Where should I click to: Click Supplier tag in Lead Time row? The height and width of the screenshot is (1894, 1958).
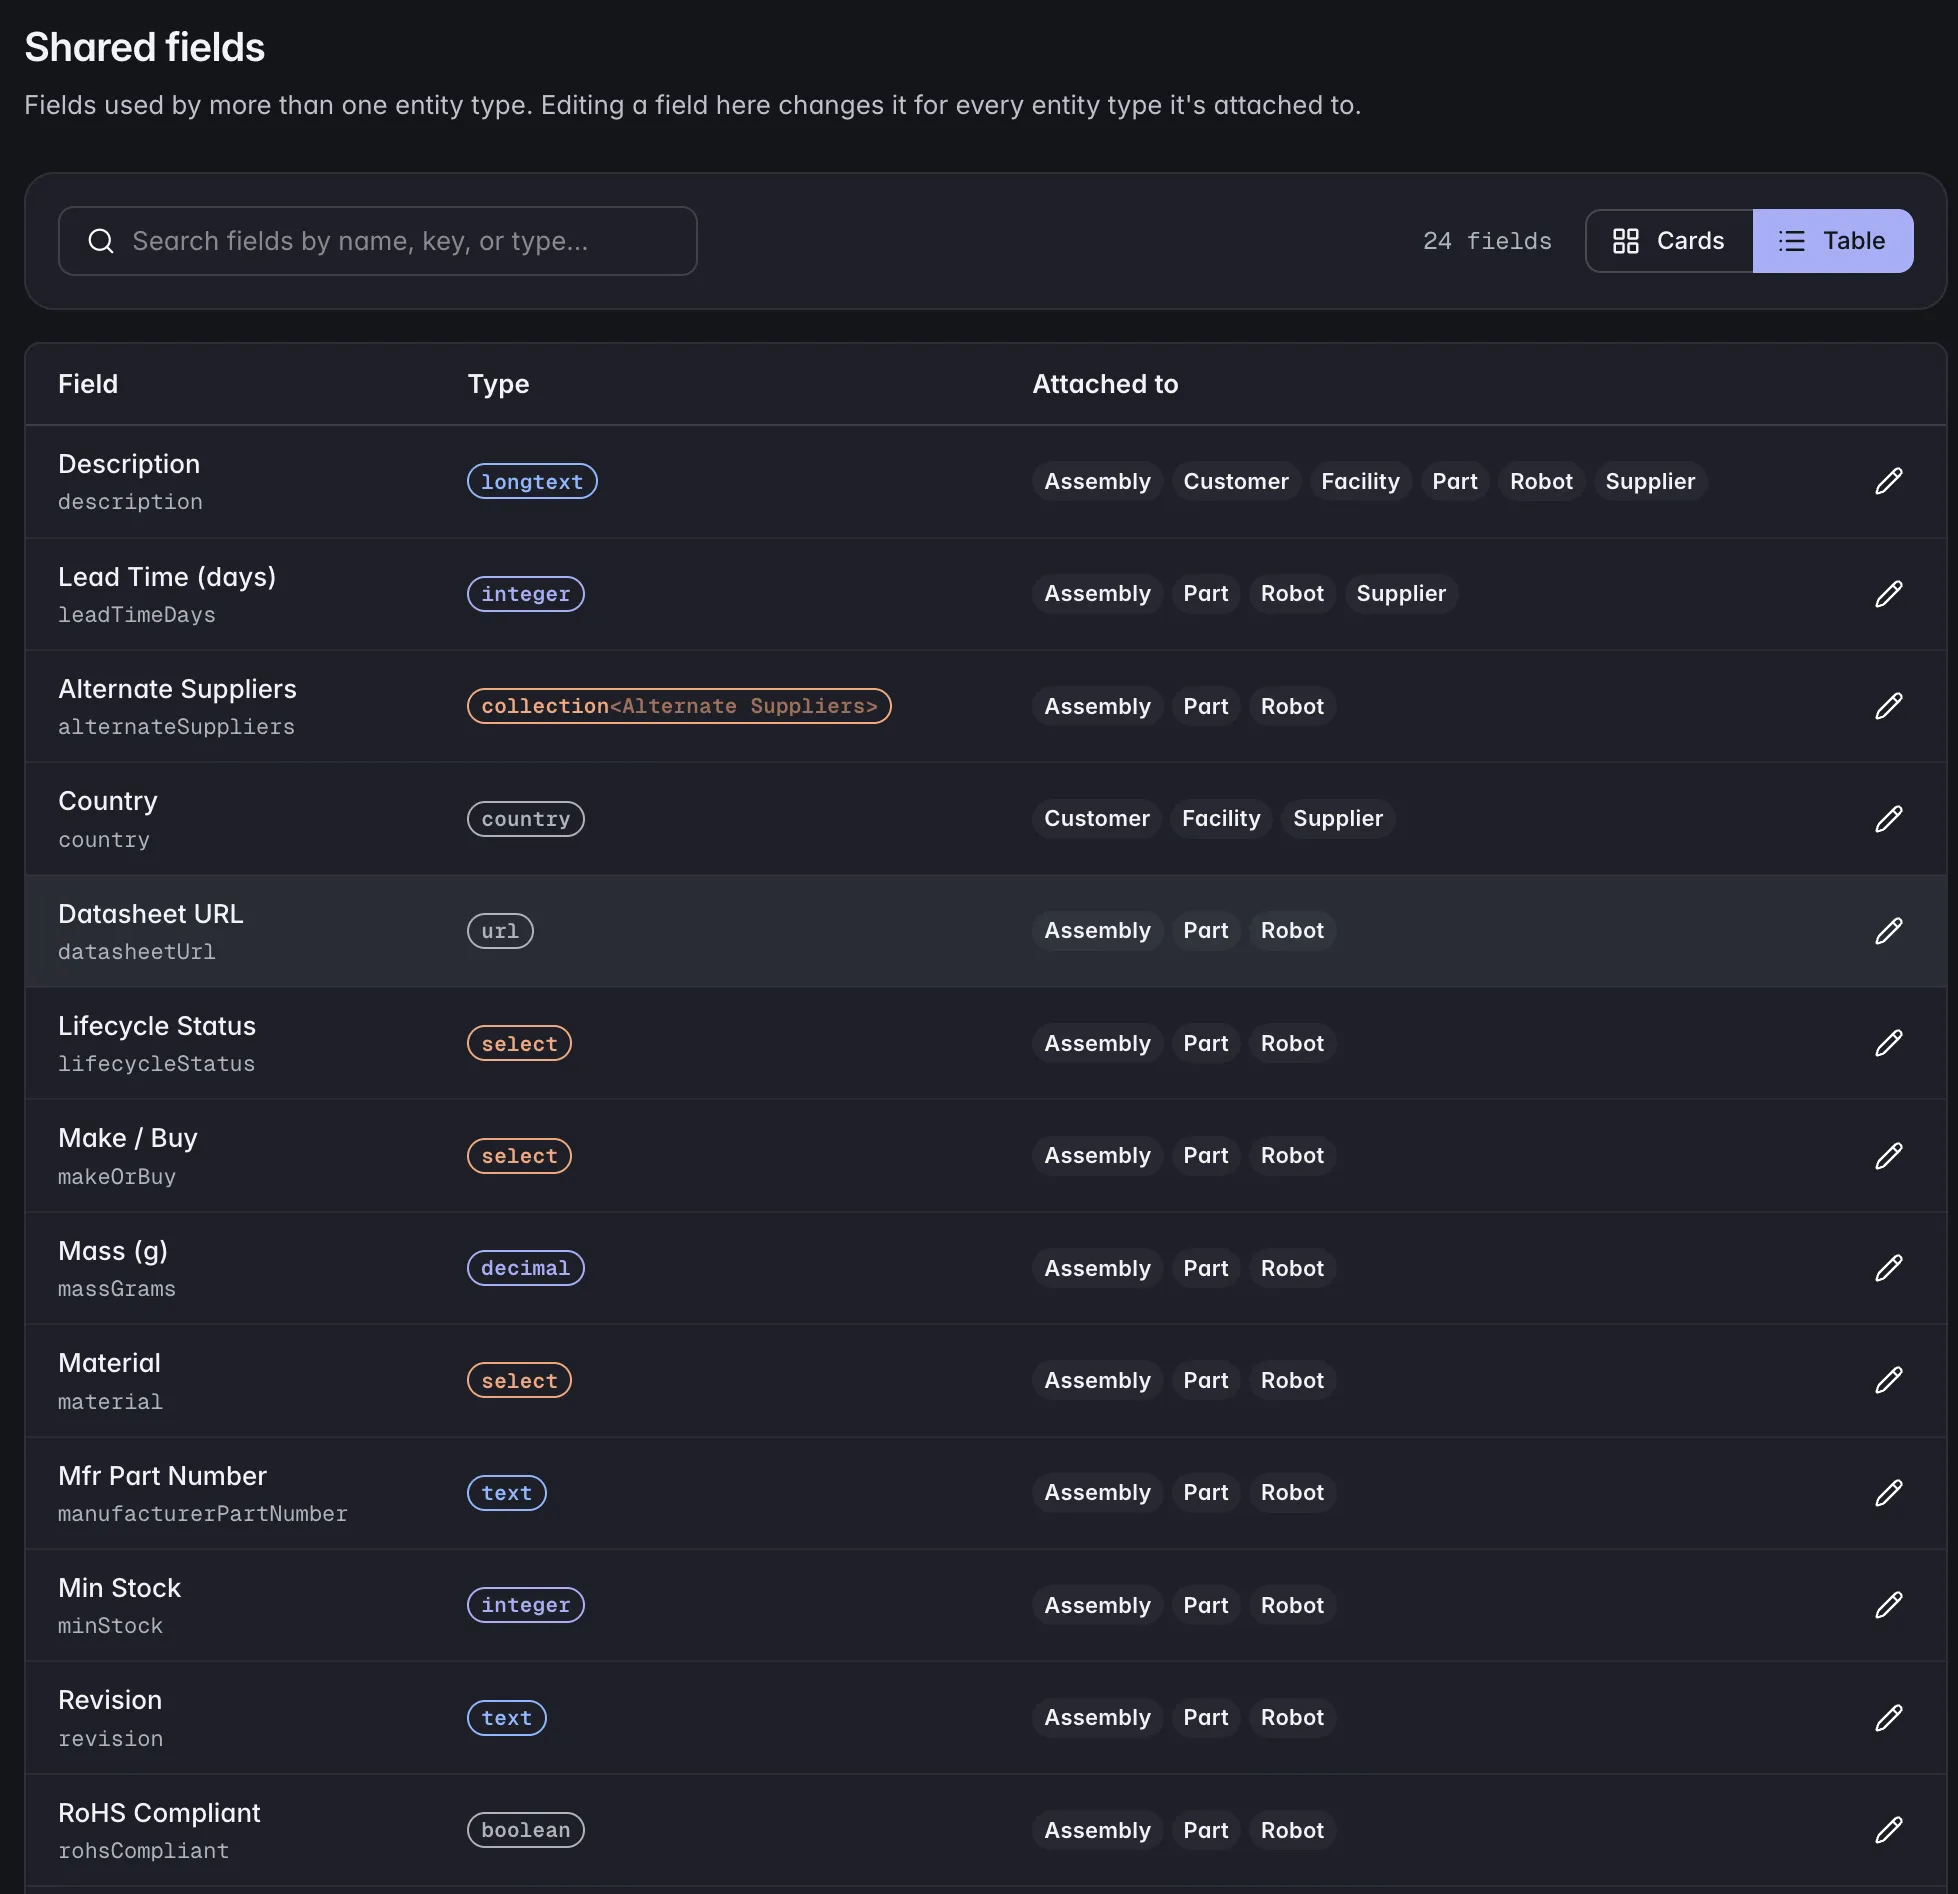(1401, 594)
